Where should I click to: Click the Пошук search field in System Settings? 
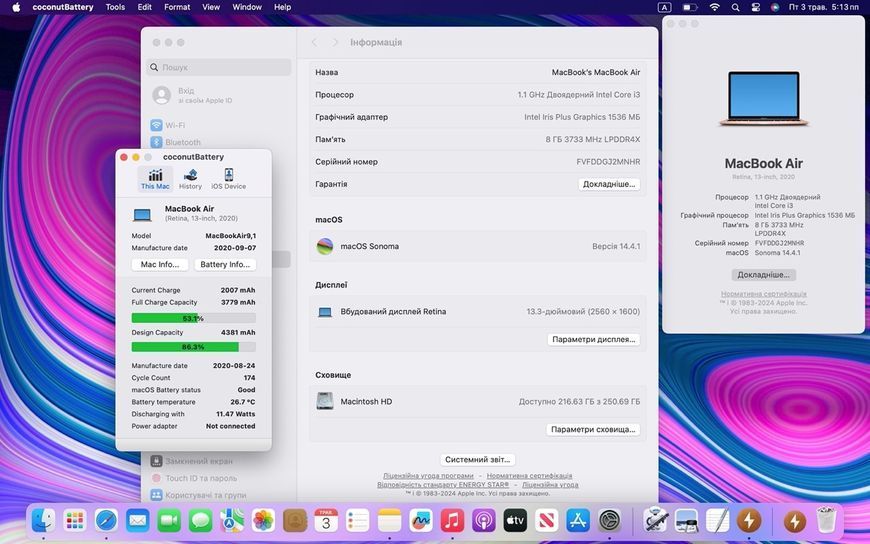(219, 67)
